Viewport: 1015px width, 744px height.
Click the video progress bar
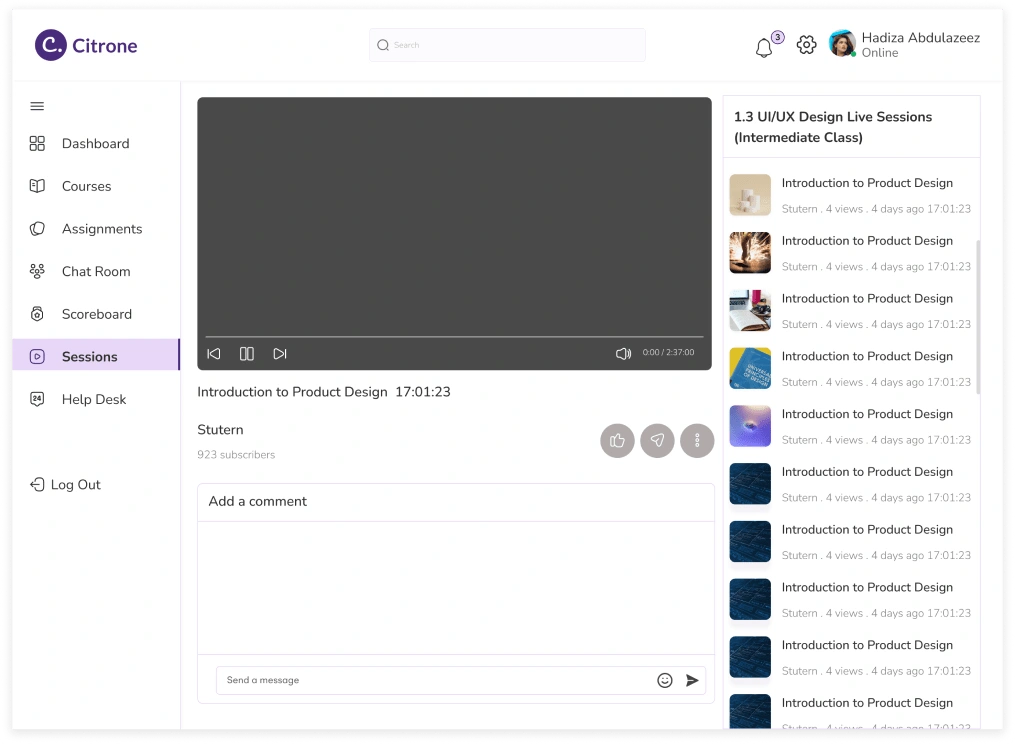point(454,337)
